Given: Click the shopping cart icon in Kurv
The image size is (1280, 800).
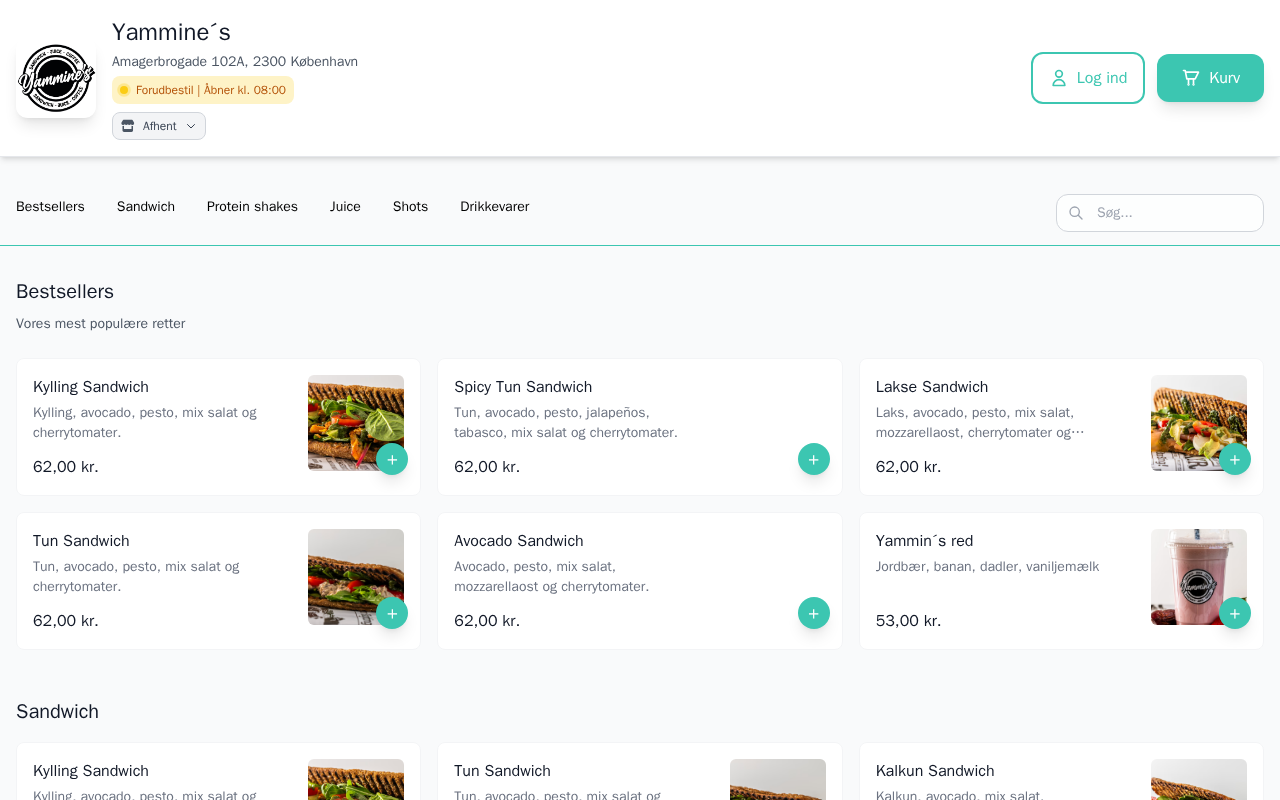Looking at the screenshot, I should click(1191, 78).
